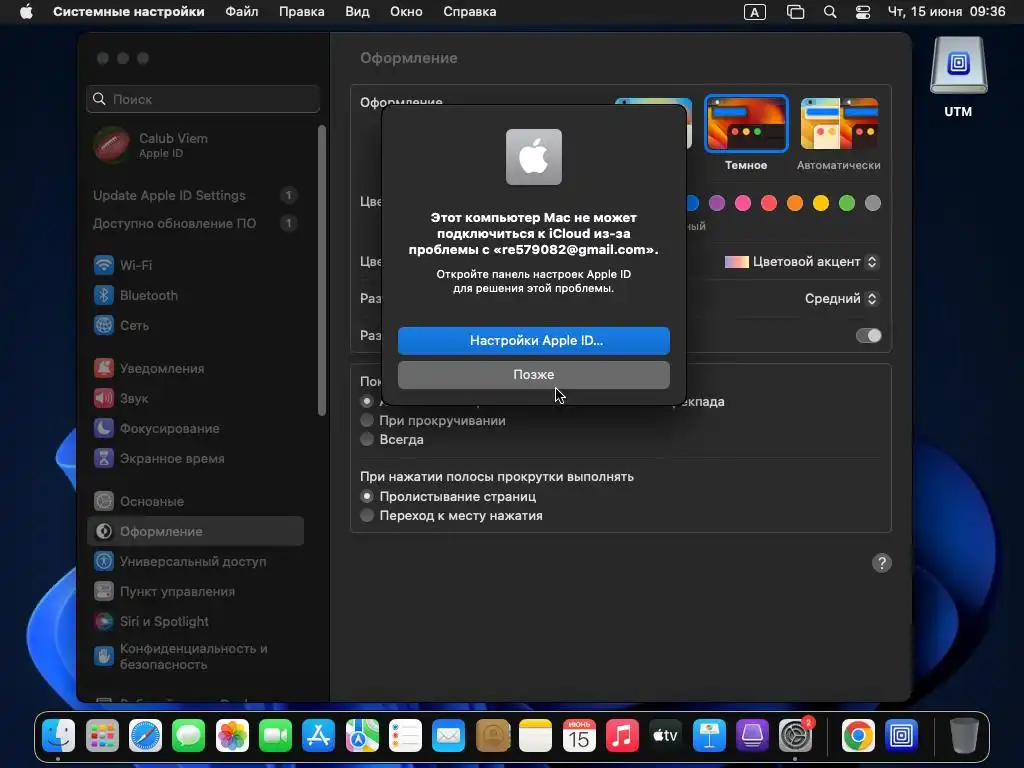This screenshot has height=768, width=1024.
Task: Open Apple TV app in Dock
Action: click(x=665, y=736)
